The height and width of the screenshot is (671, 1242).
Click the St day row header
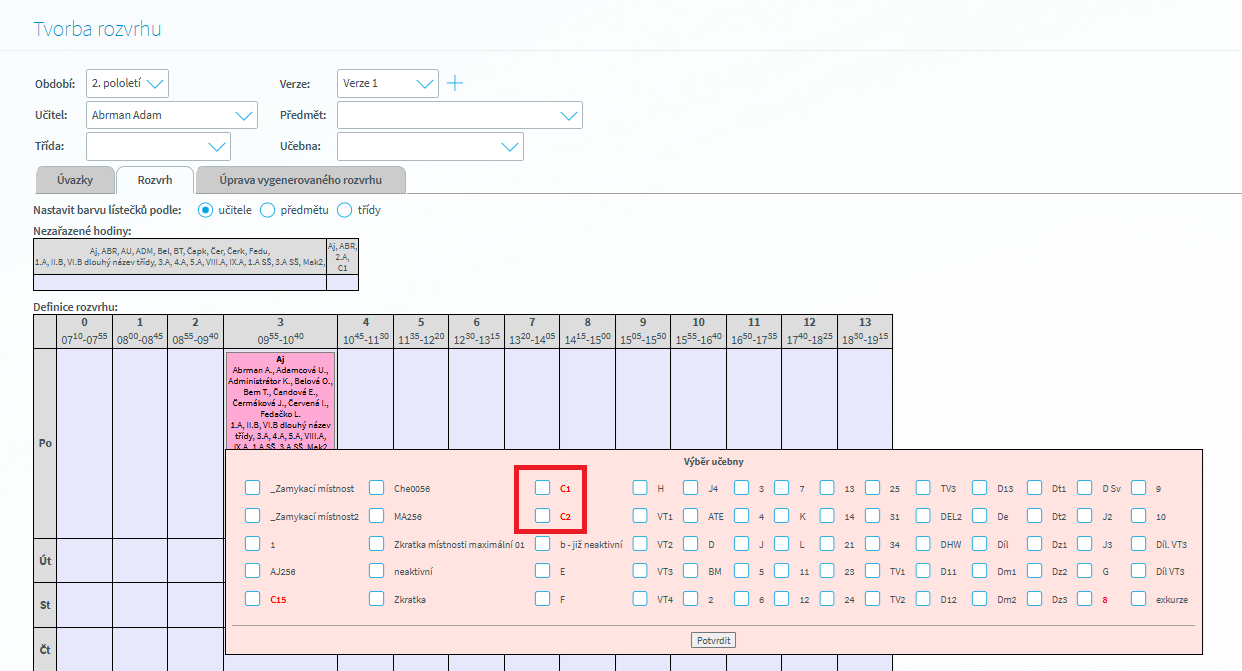pos(45,605)
